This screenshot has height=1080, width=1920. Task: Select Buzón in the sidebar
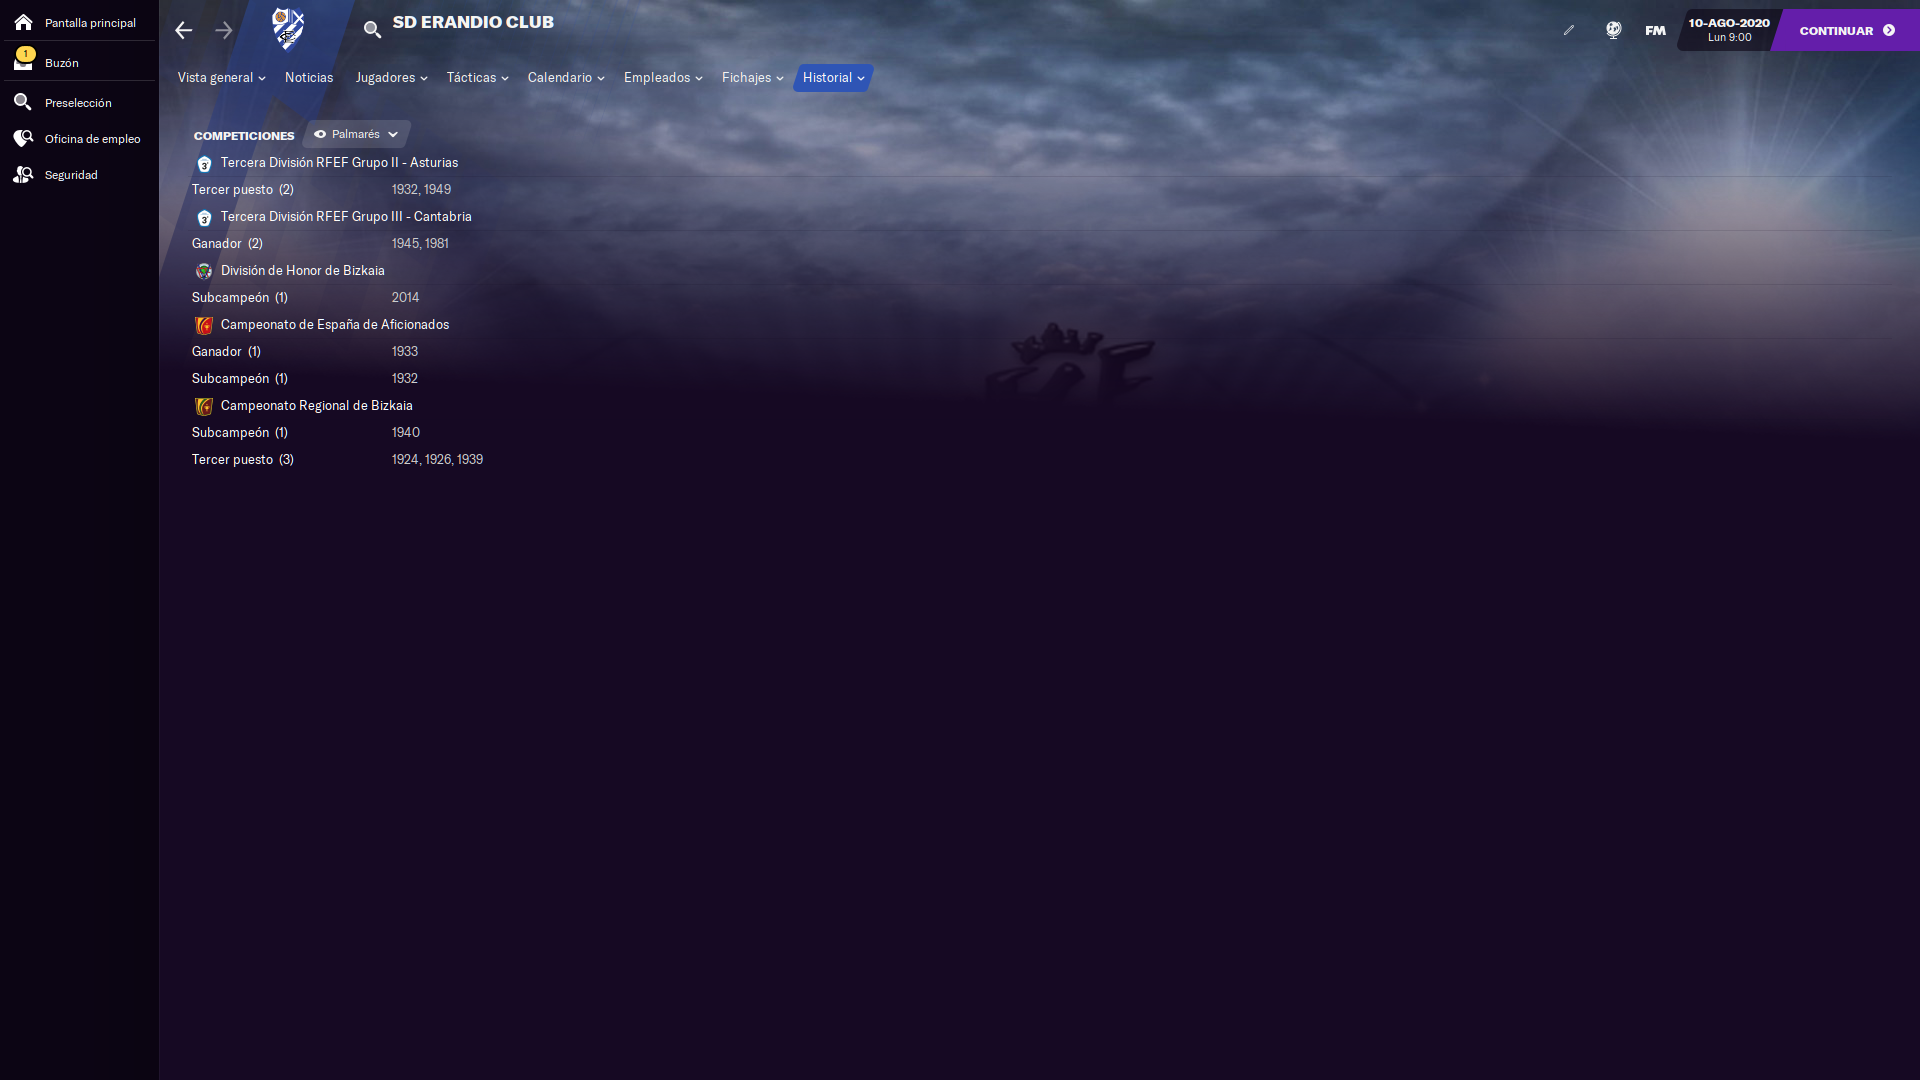click(62, 63)
